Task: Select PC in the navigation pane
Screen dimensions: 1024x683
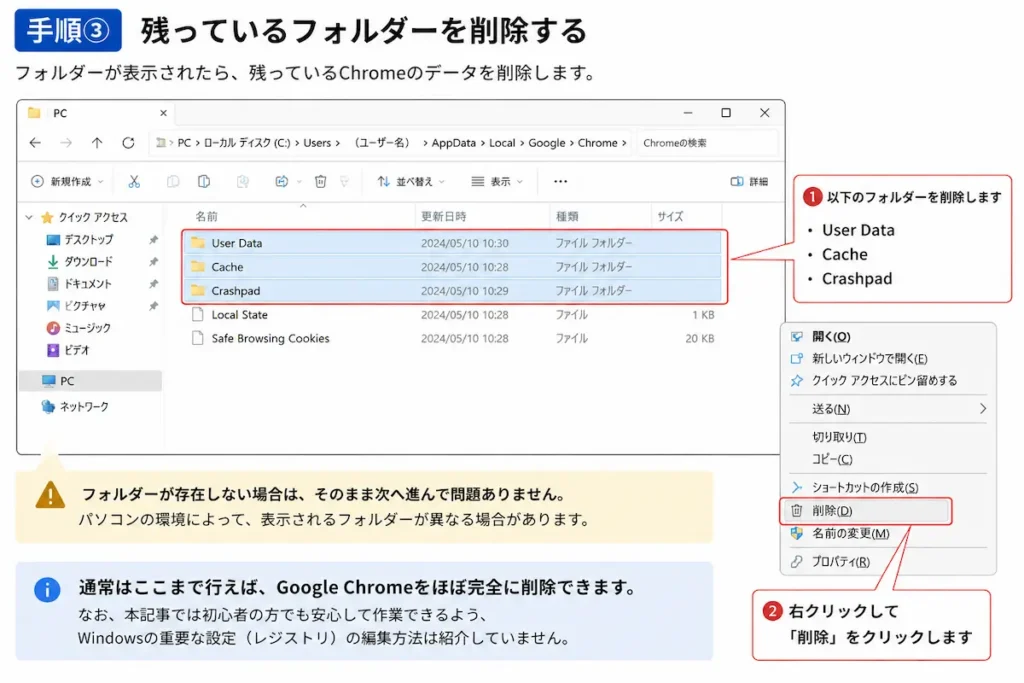Action: (91, 381)
